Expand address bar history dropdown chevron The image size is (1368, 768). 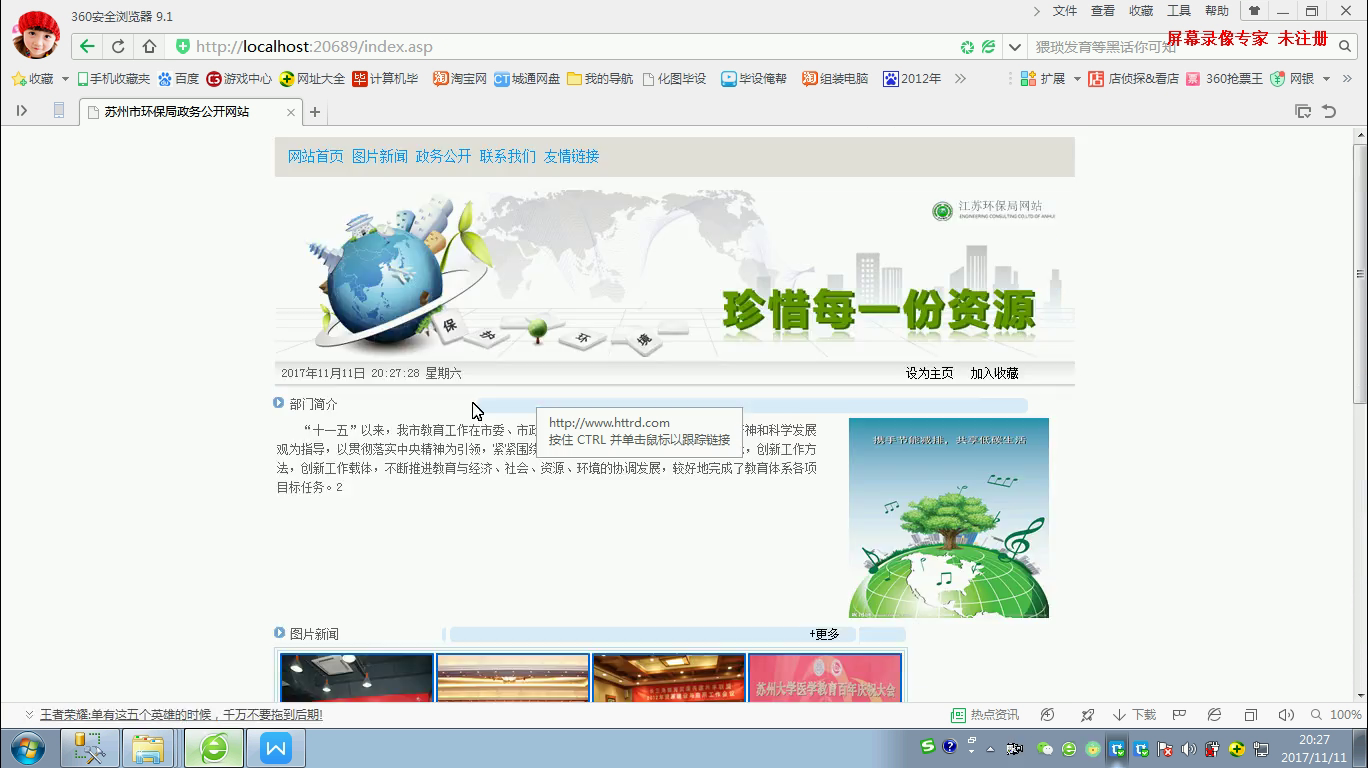(1014, 47)
